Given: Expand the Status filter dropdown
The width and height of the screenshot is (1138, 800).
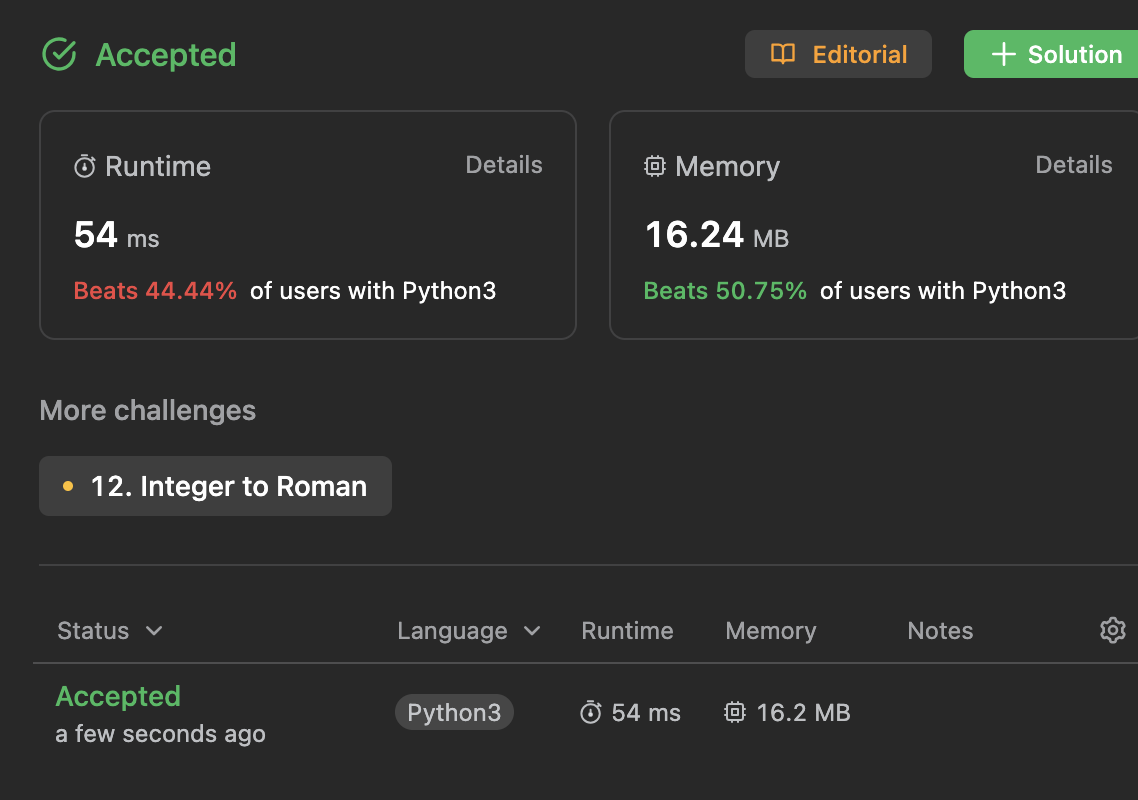Looking at the screenshot, I should (x=154, y=631).
